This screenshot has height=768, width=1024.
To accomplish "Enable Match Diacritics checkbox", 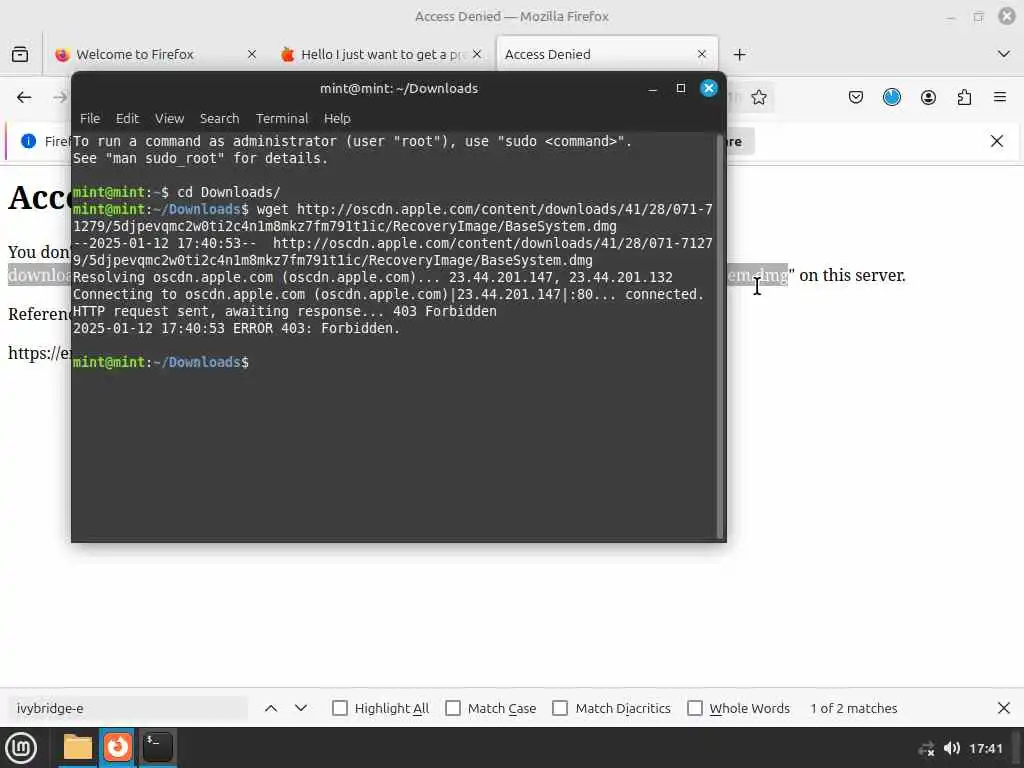I will 560,708.
